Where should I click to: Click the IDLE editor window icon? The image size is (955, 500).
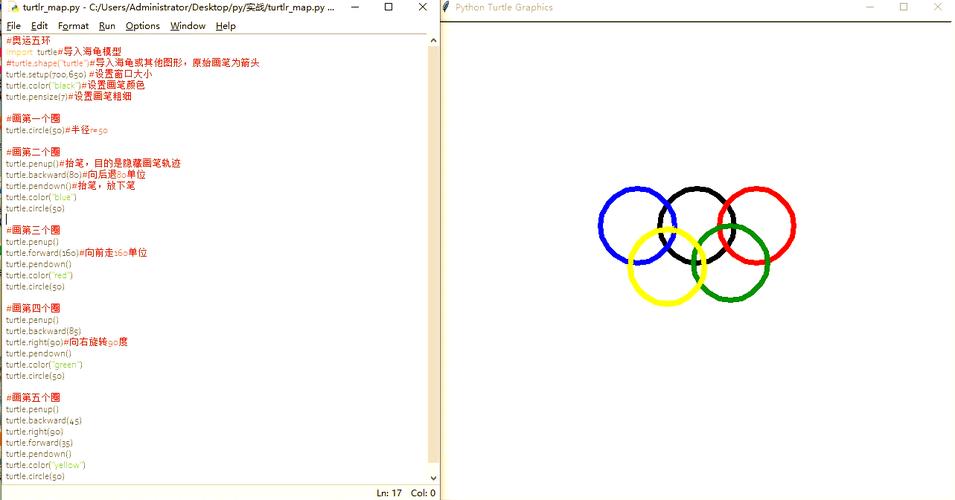click(13, 7)
